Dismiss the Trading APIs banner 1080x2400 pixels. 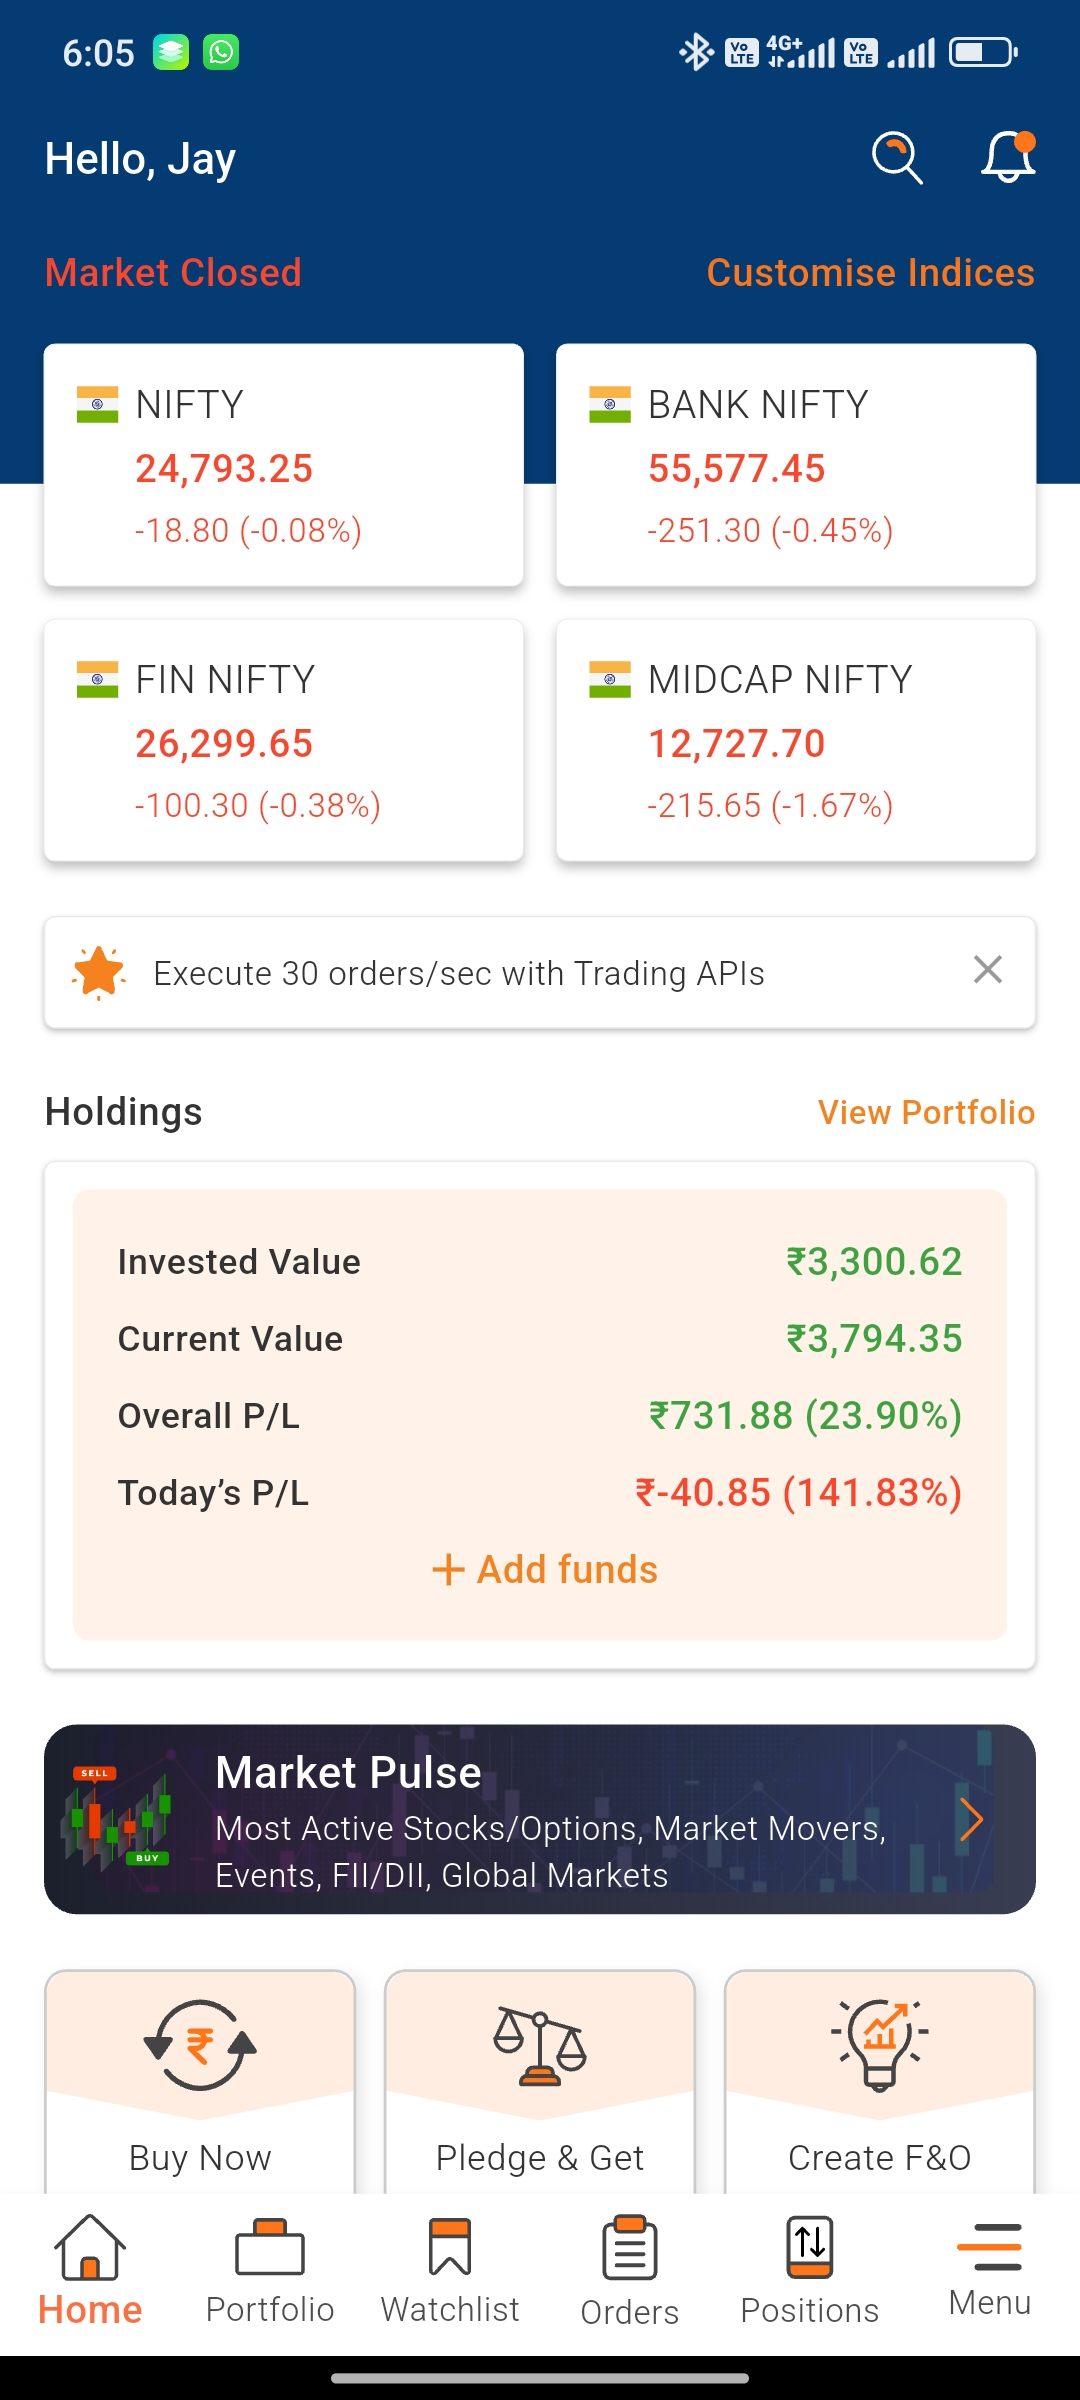click(987, 969)
